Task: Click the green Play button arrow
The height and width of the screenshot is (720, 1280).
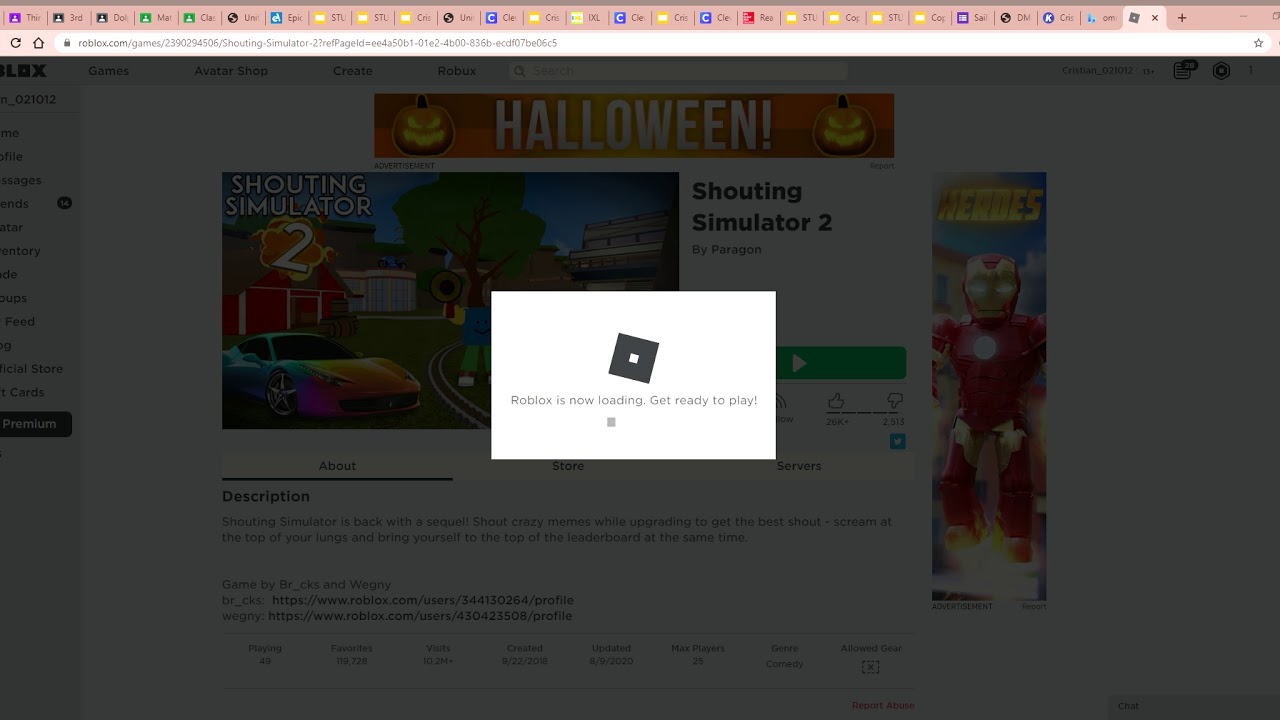Action: click(x=799, y=363)
